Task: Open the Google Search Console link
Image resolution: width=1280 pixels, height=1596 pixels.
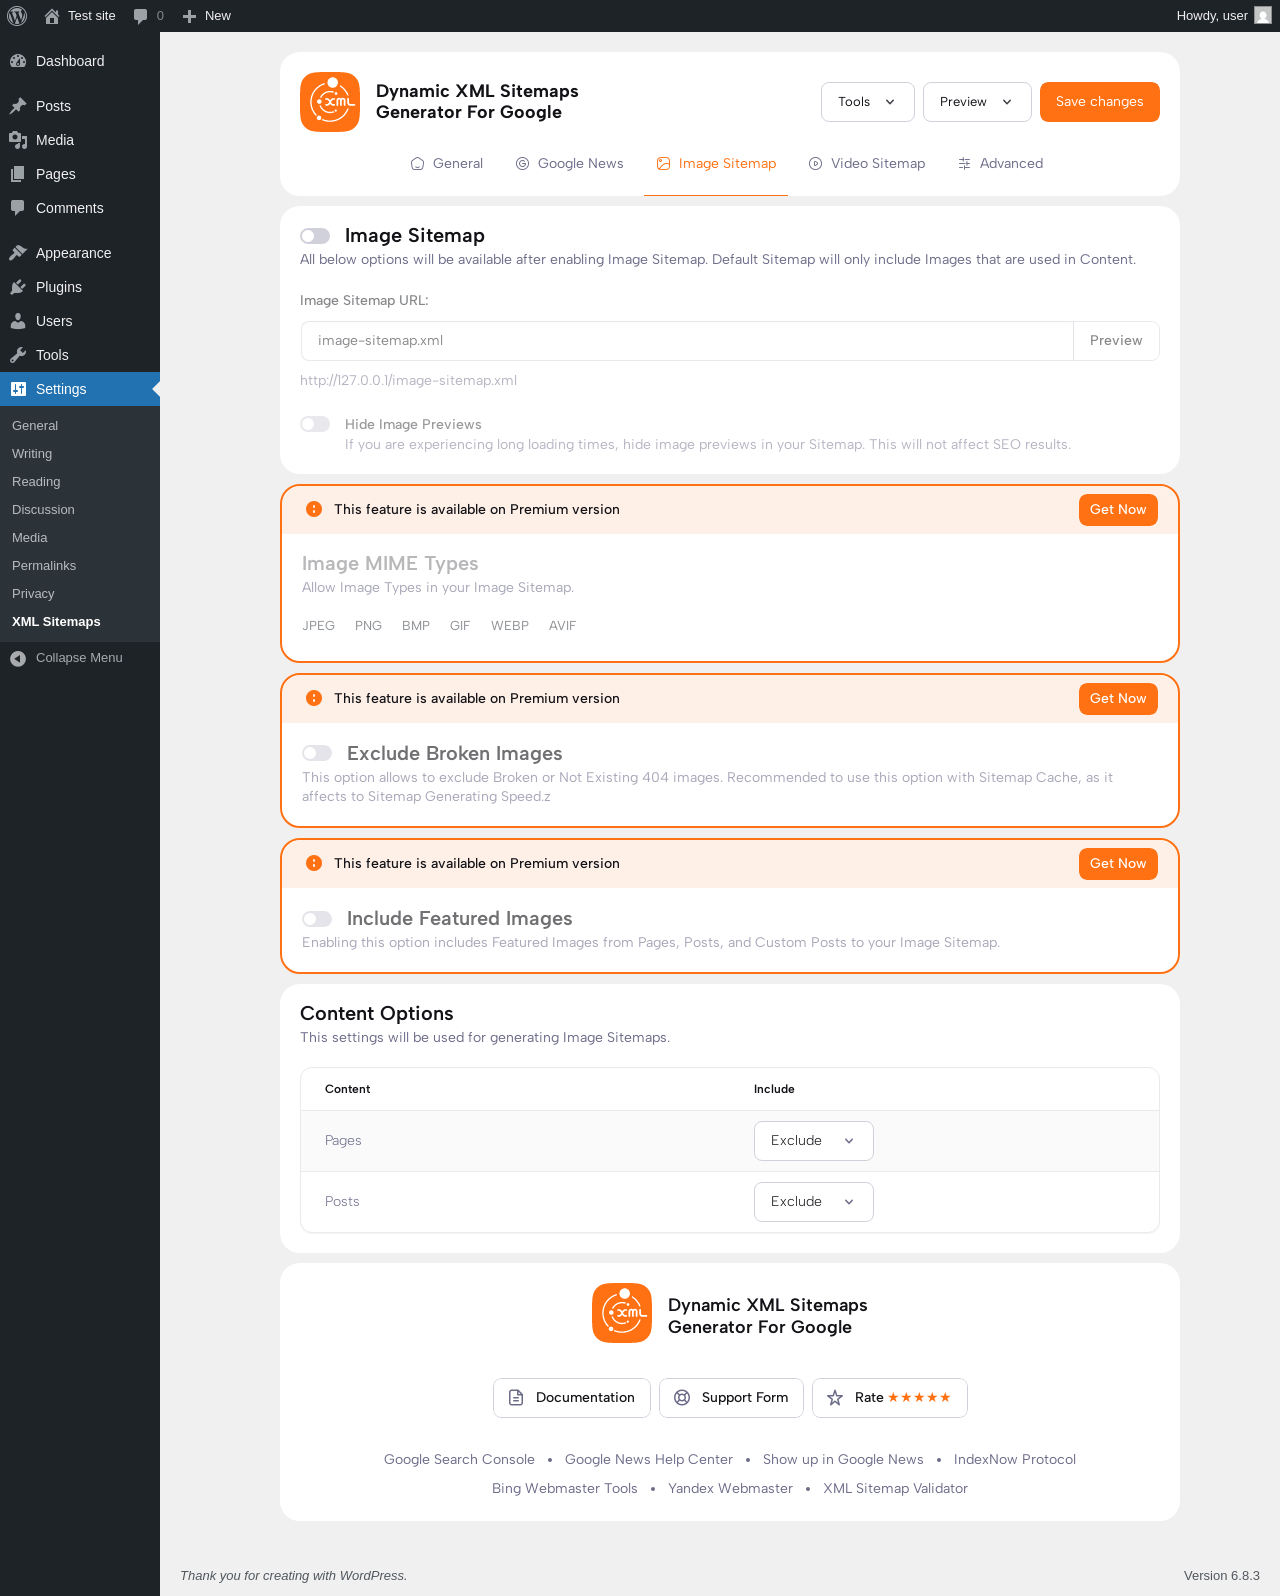Action: [x=459, y=1460]
